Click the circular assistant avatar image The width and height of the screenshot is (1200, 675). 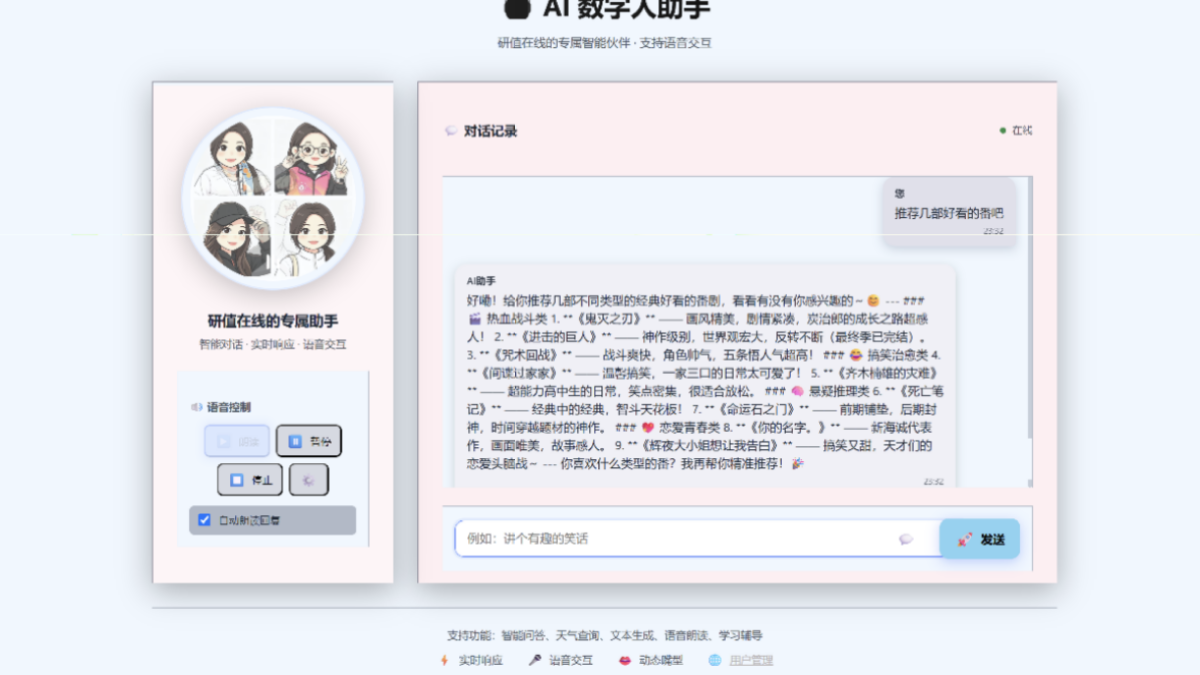(x=273, y=199)
